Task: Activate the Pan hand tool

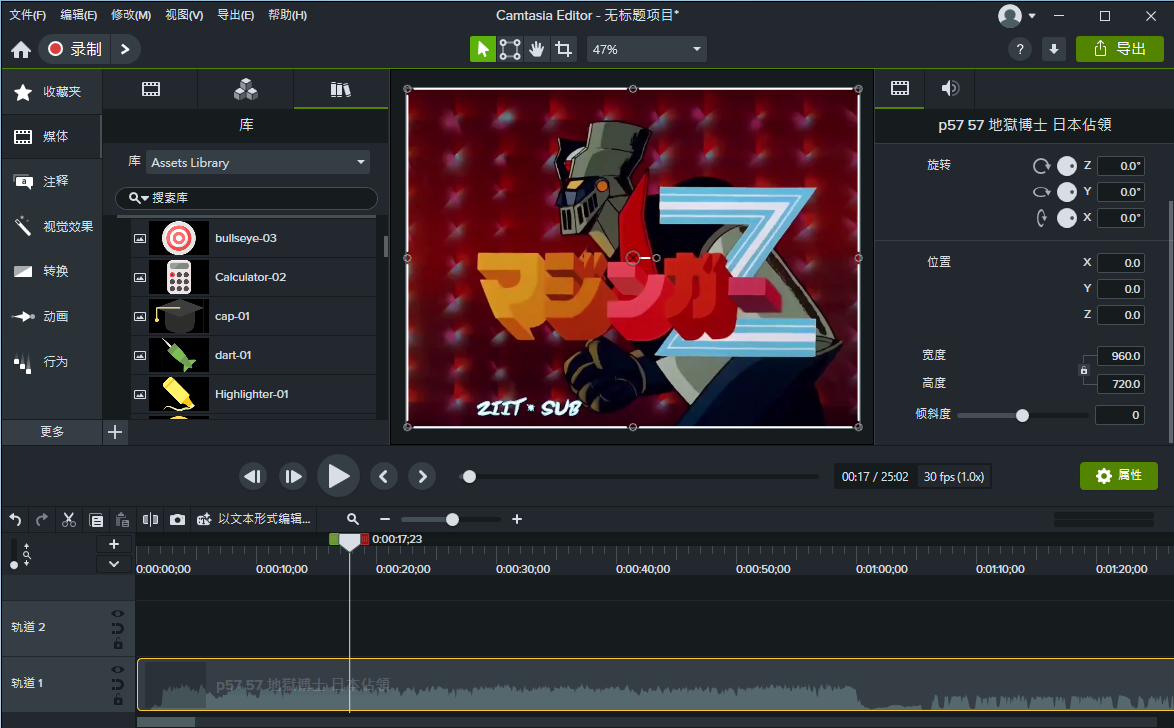Action: tap(537, 49)
